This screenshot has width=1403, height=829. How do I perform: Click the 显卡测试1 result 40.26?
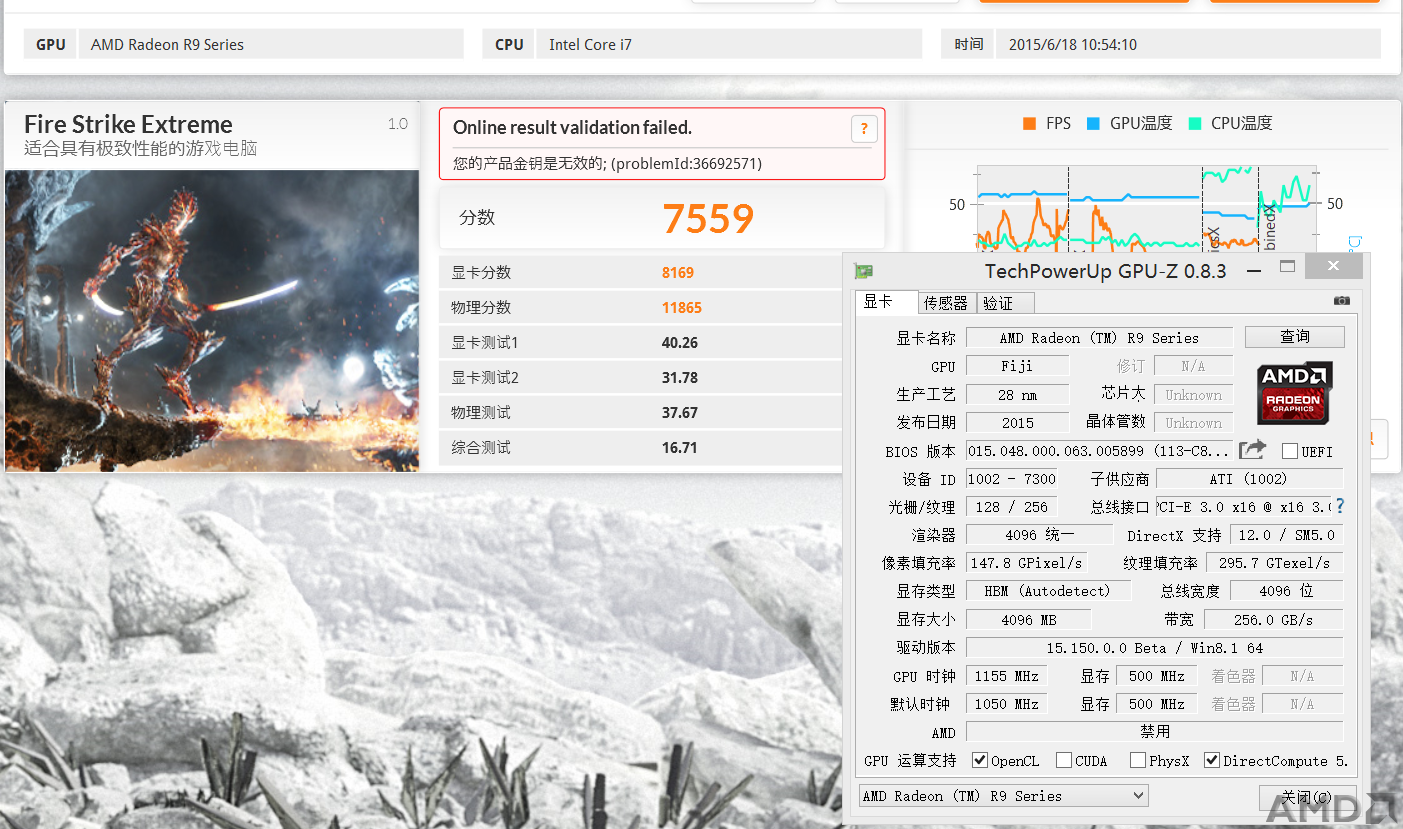pyautogui.click(x=680, y=343)
